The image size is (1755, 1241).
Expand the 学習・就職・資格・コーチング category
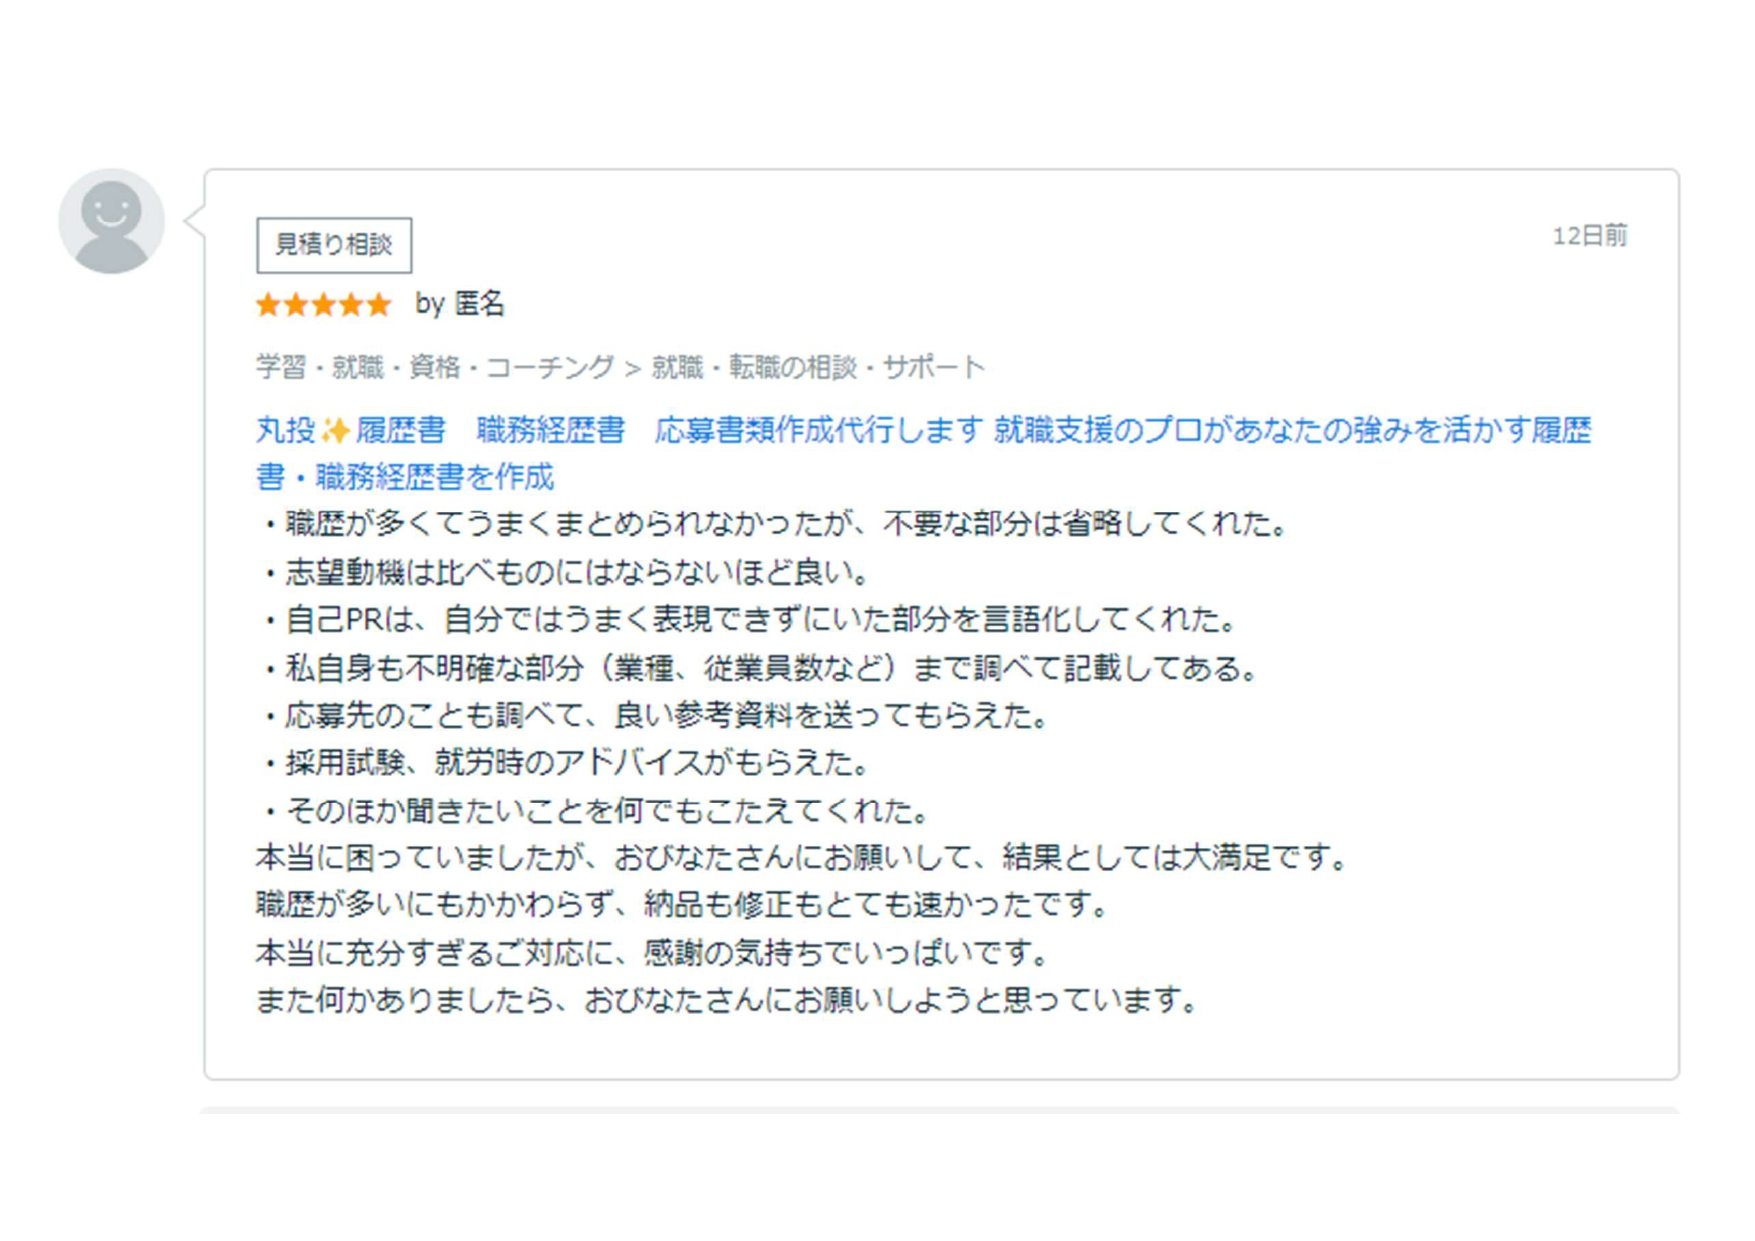pos(434,366)
